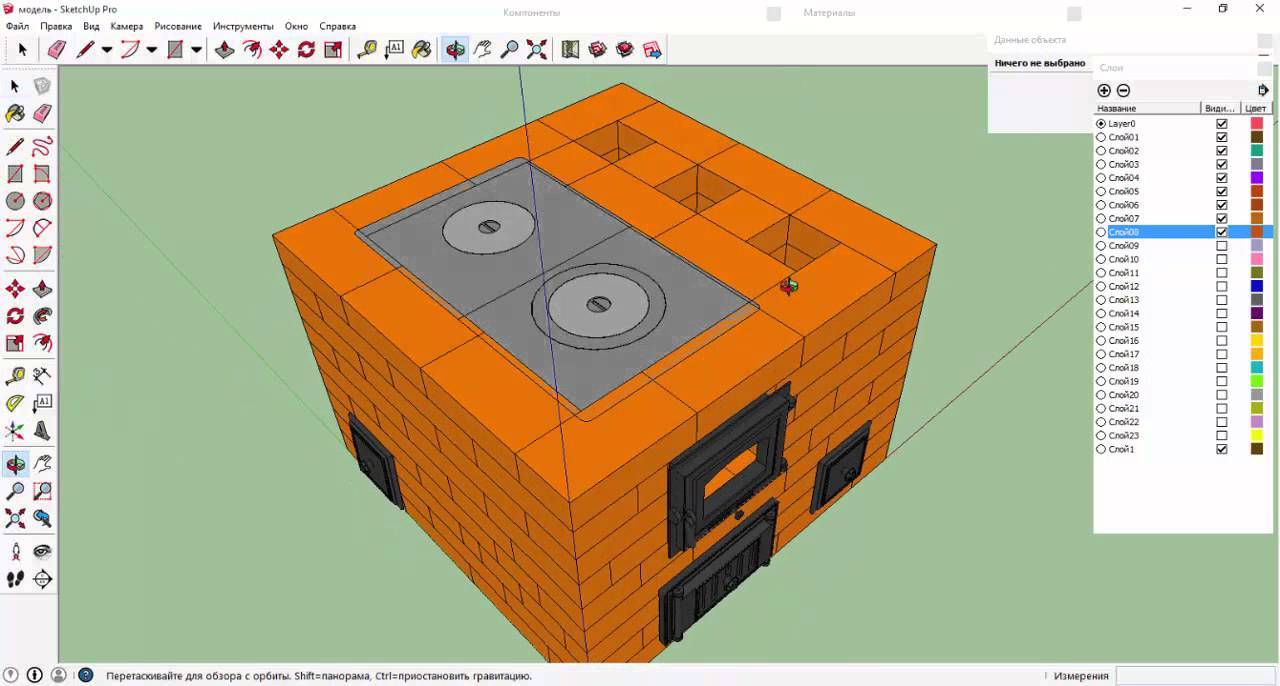Image resolution: width=1280 pixels, height=686 pixels.
Task: Click the Цвет column header
Action: coord(1256,108)
